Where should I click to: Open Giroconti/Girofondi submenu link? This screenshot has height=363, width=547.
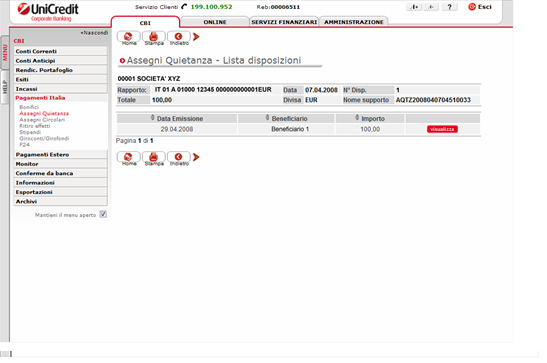point(44,138)
